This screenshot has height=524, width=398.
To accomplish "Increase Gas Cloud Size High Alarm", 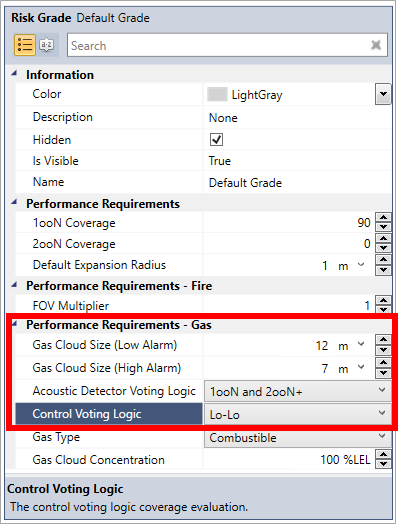I will coord(383,363).
